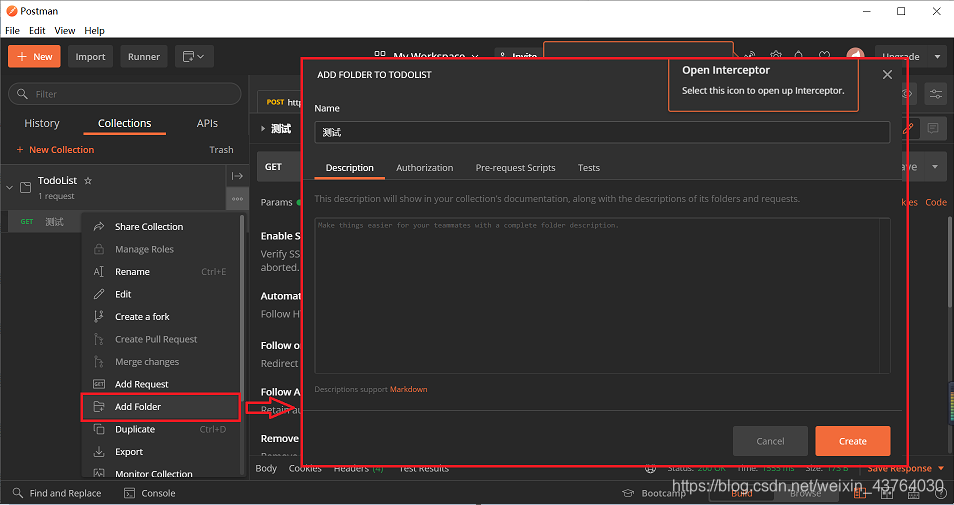Click the folder description text area

[597, 295]
